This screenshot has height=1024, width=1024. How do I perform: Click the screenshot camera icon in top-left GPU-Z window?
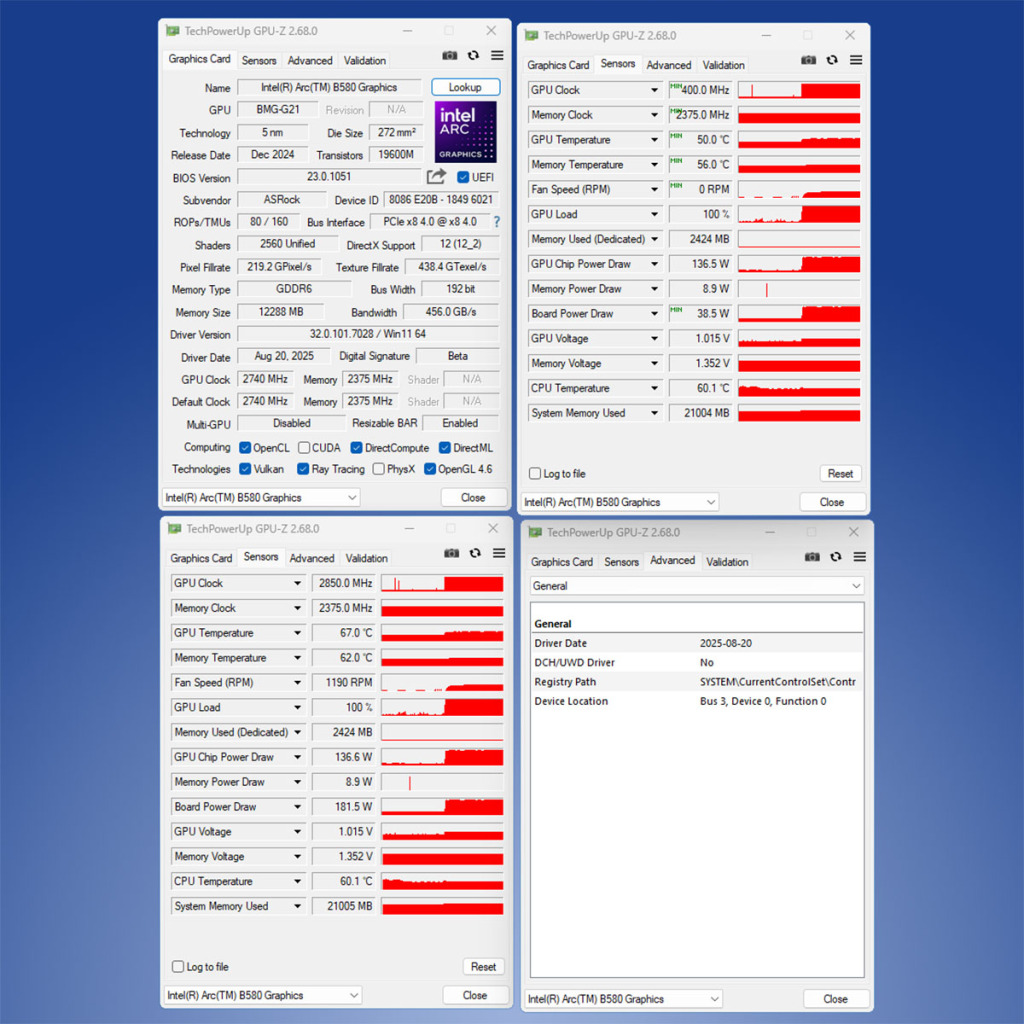click(449, 56)
